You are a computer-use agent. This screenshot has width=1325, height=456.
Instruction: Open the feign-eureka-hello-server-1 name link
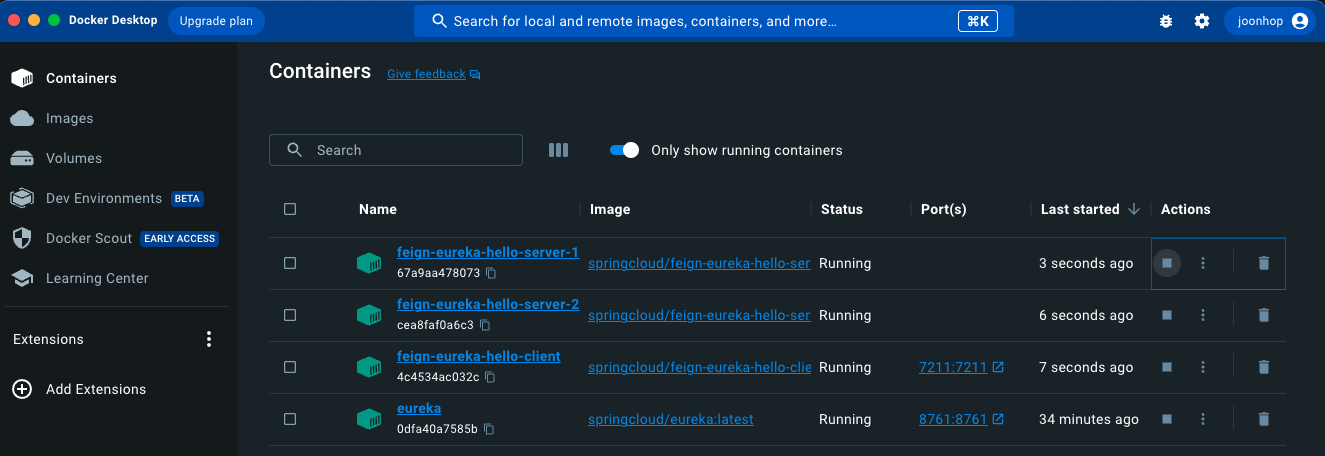[488, 253]
